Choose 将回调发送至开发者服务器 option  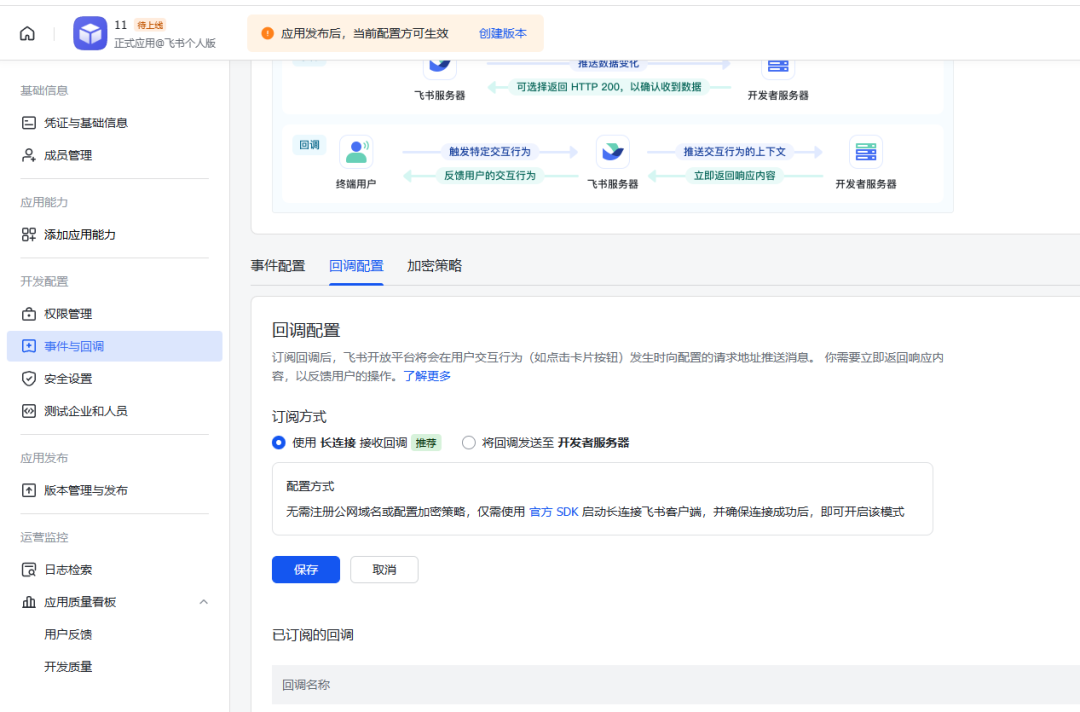pyautogui.click(x=468, y=442)
